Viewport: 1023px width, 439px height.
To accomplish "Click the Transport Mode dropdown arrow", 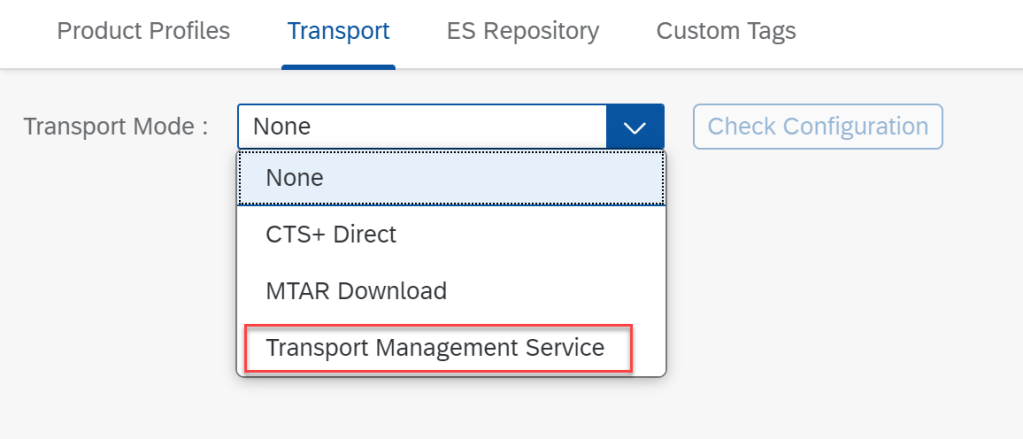I will click(635, 127).
